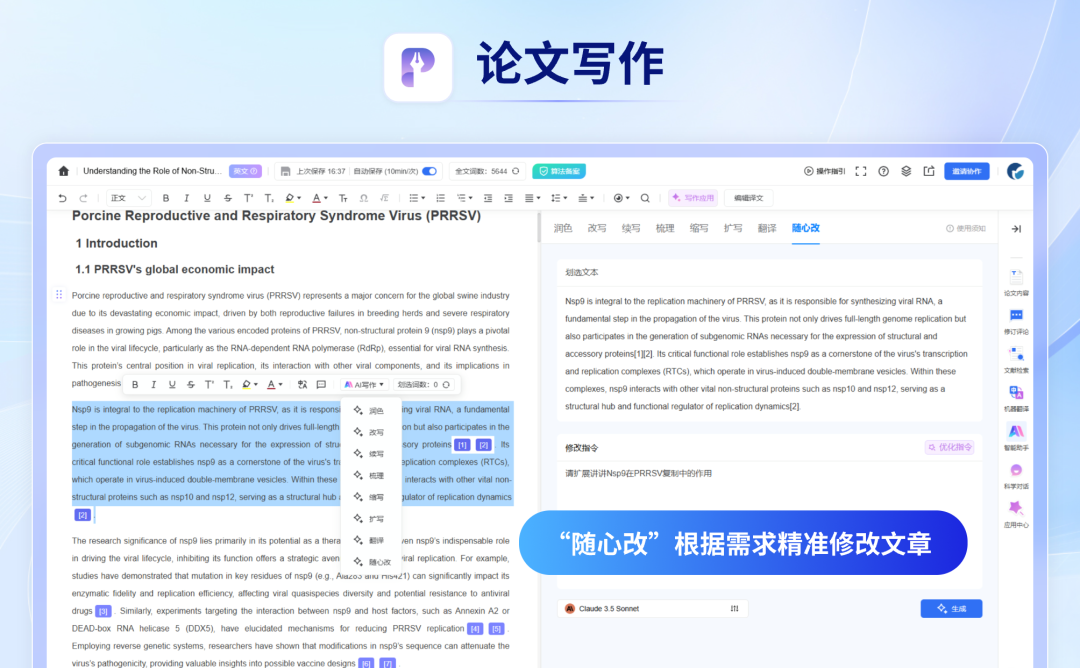The height and width of the screenshot is (668, 1080).
Task: Open the circular-dot options dropdown in the toolbar
Action: pyautogui.click(x=621, y=198)
